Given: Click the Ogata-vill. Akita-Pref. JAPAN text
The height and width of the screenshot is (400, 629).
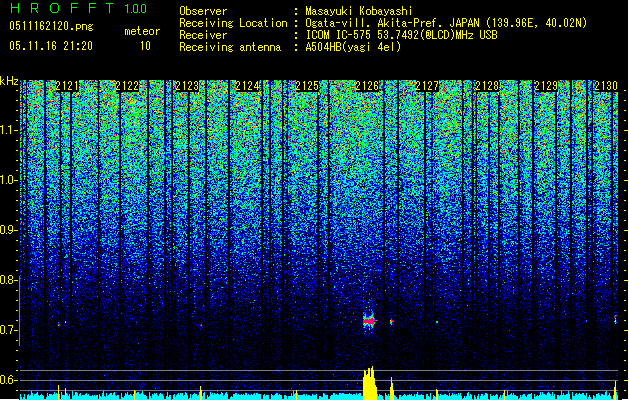Looking at the screenshot, I should click(x=392, y=23).
